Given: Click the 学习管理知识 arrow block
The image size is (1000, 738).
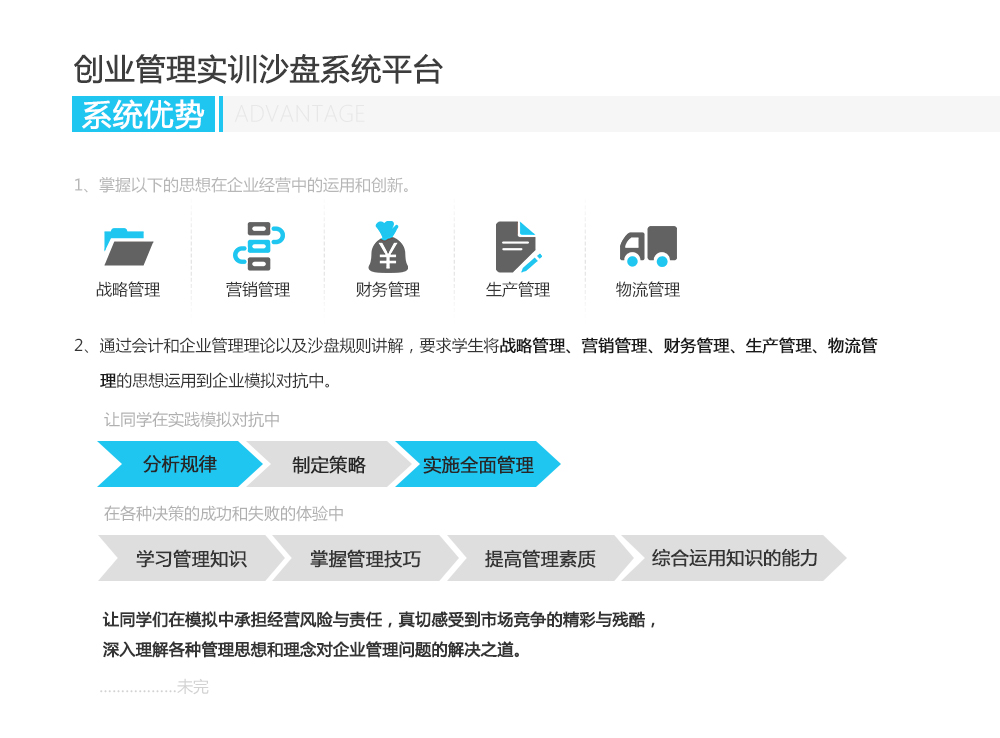Looking at the screenshot, I should (190, 559).
